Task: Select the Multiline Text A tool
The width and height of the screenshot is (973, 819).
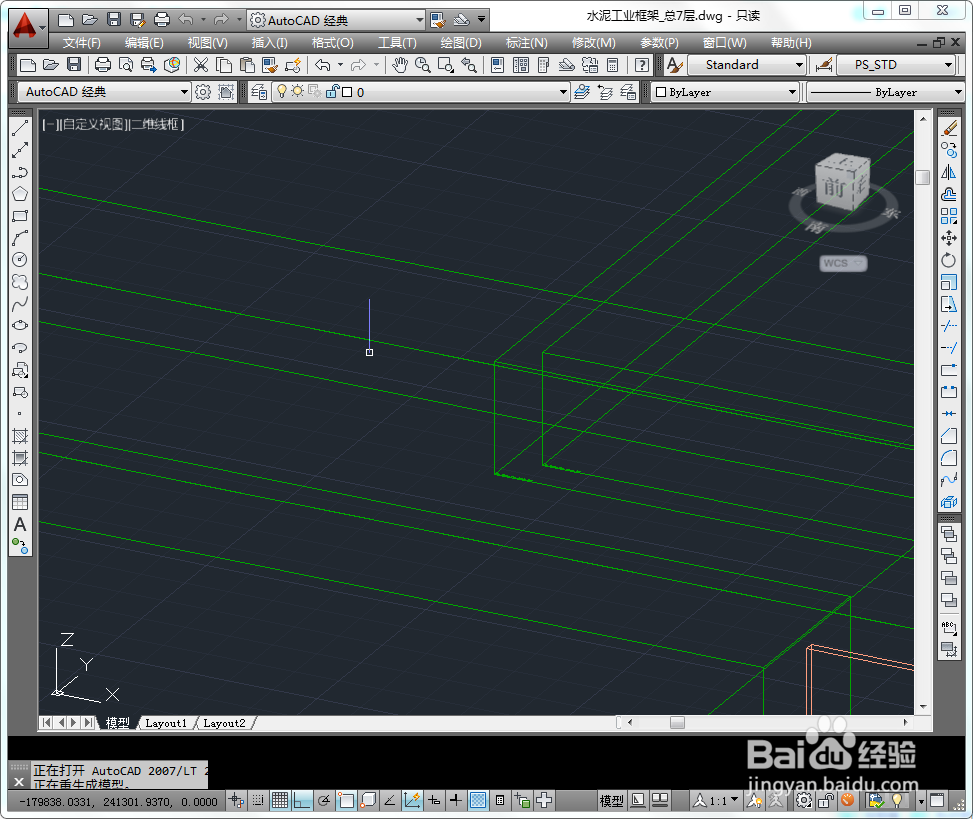Action: point(20,524)
